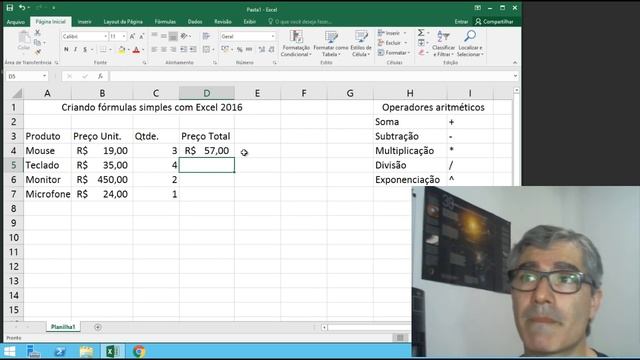Click the Entrar sign-in link
The height and width of the screenshot is (360, 640).
pyautogui.click(x=461, y=22)
